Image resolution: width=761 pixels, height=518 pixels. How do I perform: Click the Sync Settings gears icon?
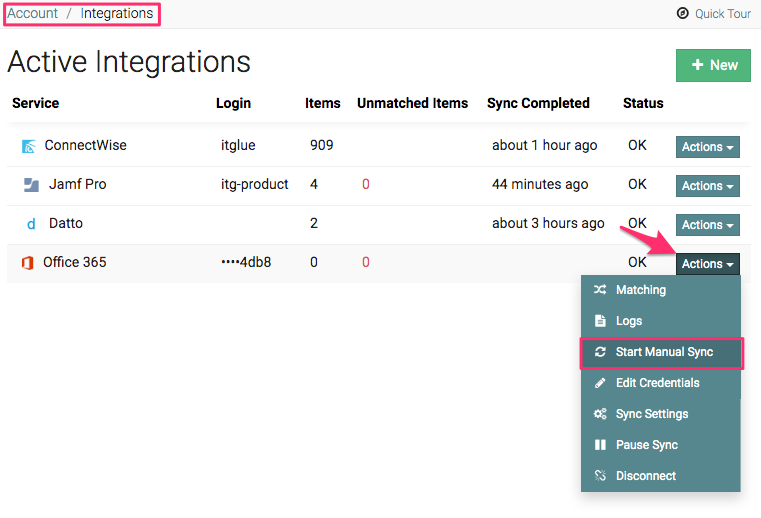click(x=600, y=414)
